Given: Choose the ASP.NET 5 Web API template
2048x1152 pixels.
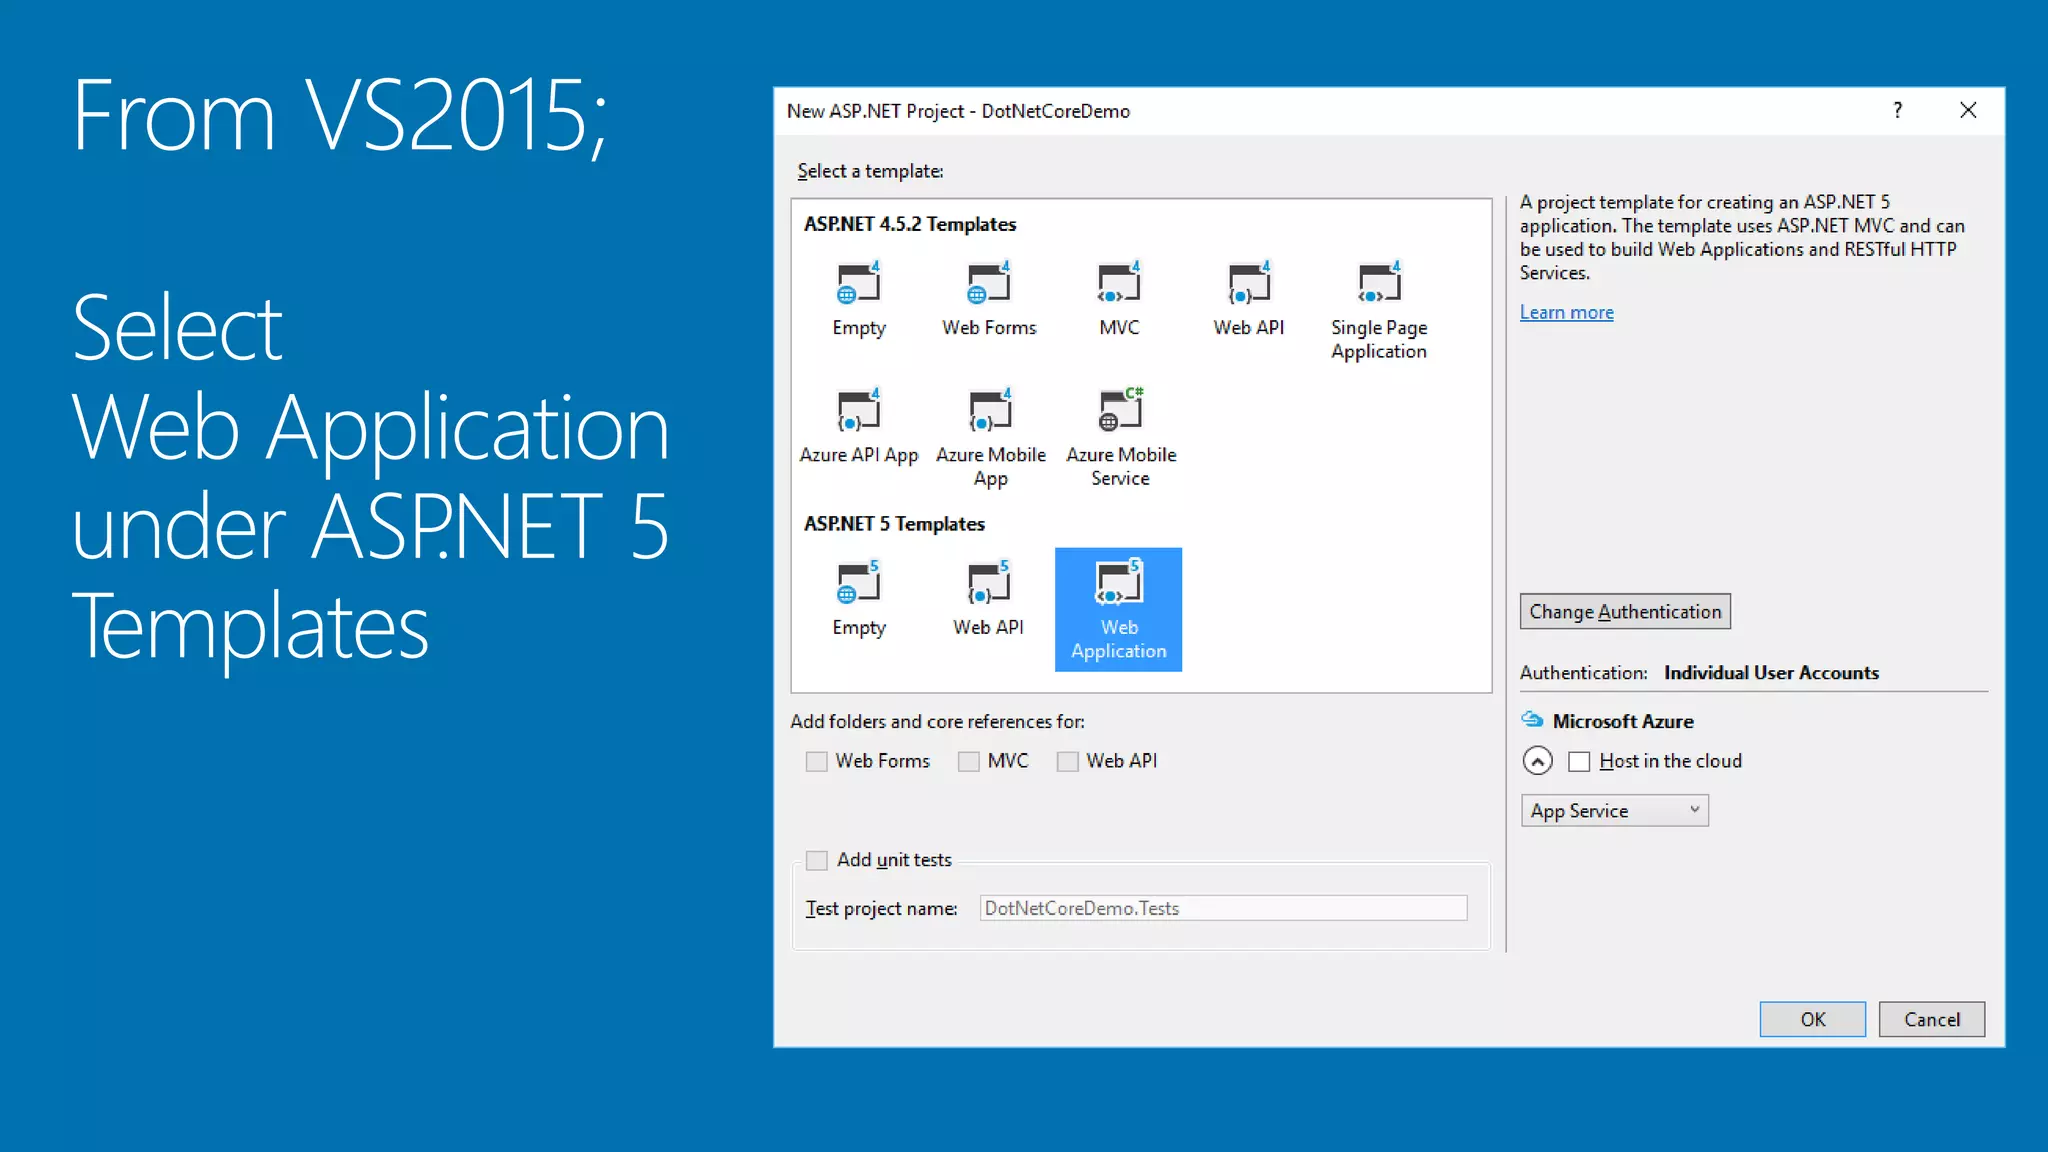Looking at the screenshot, I should (988, 585).
